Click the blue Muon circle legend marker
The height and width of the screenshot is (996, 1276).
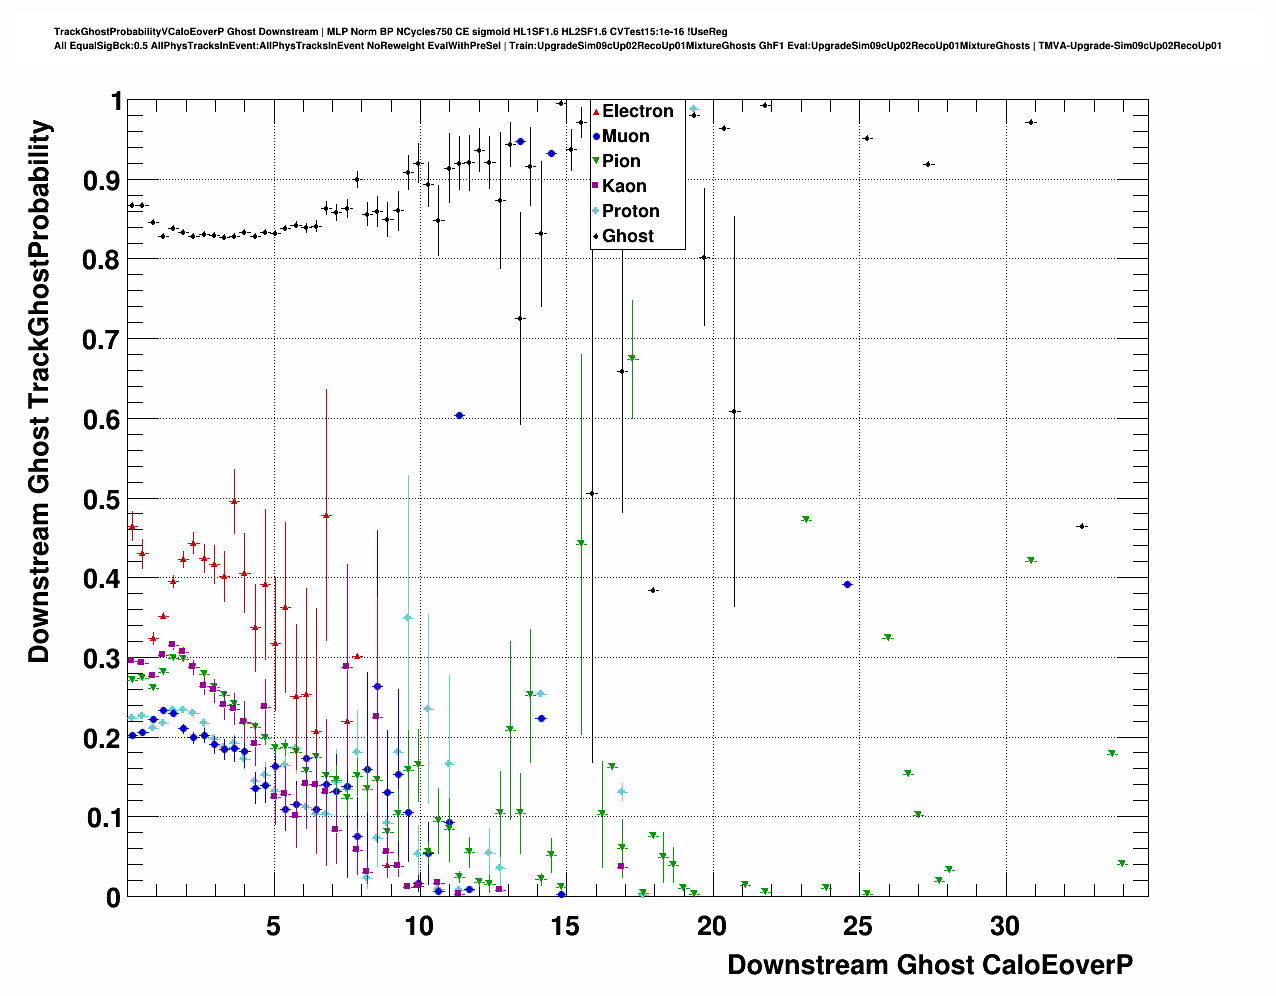(596, 137)
